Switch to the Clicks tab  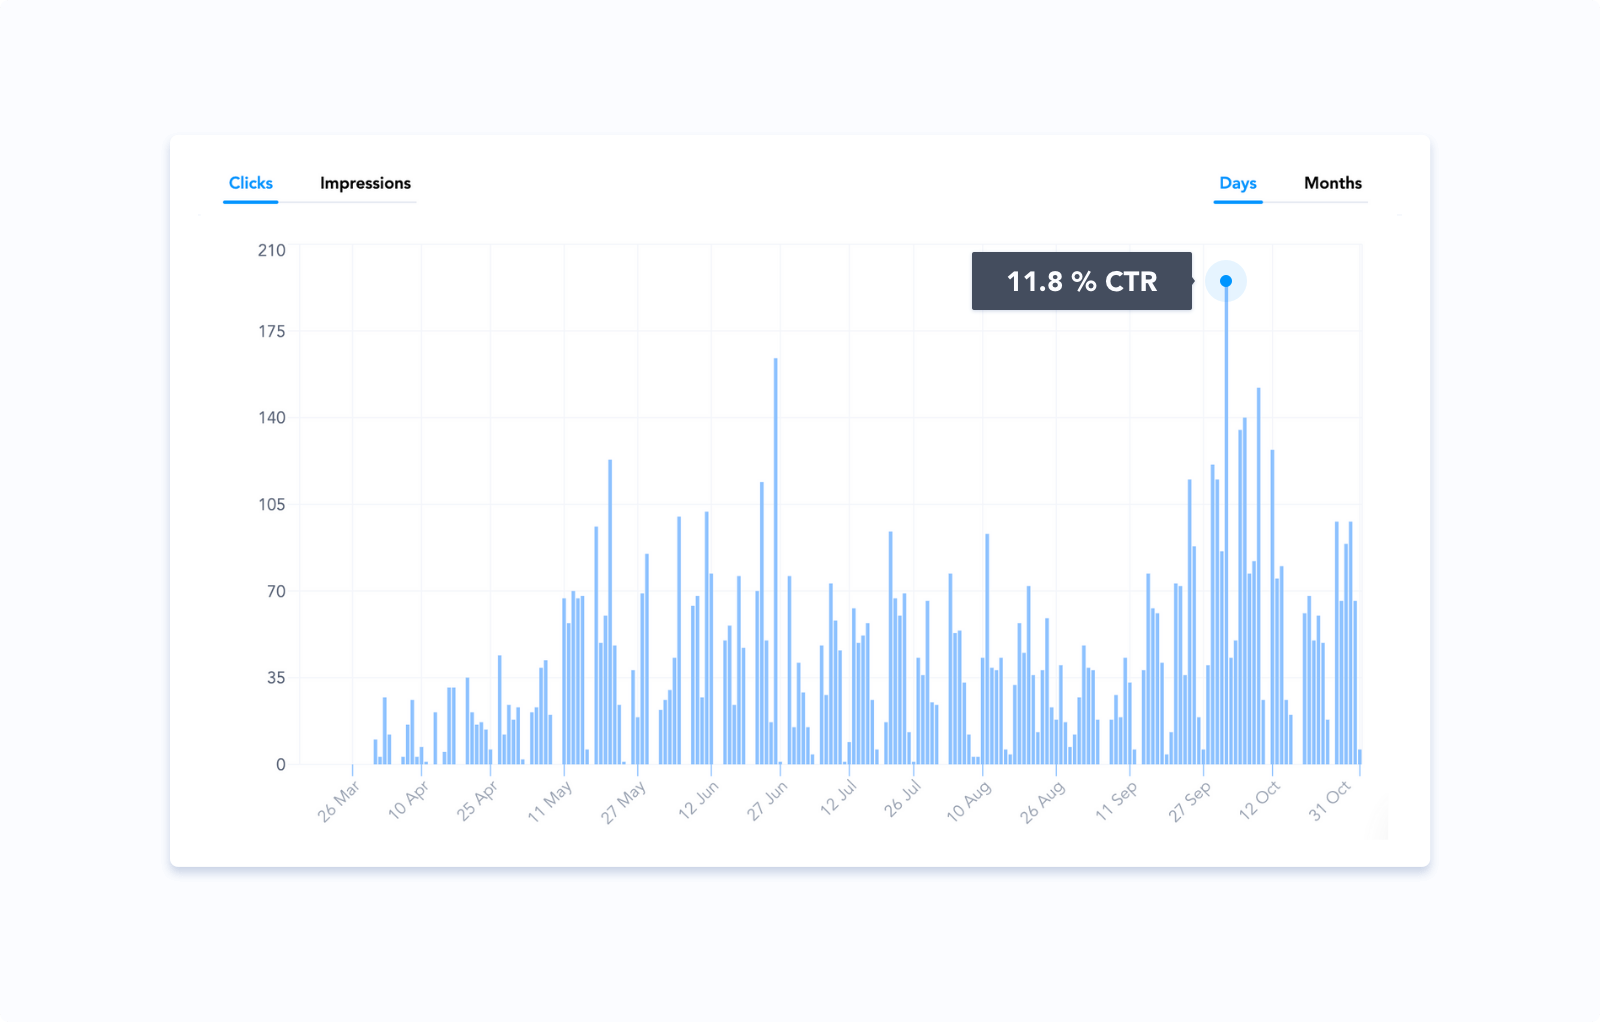coord(250,183)
